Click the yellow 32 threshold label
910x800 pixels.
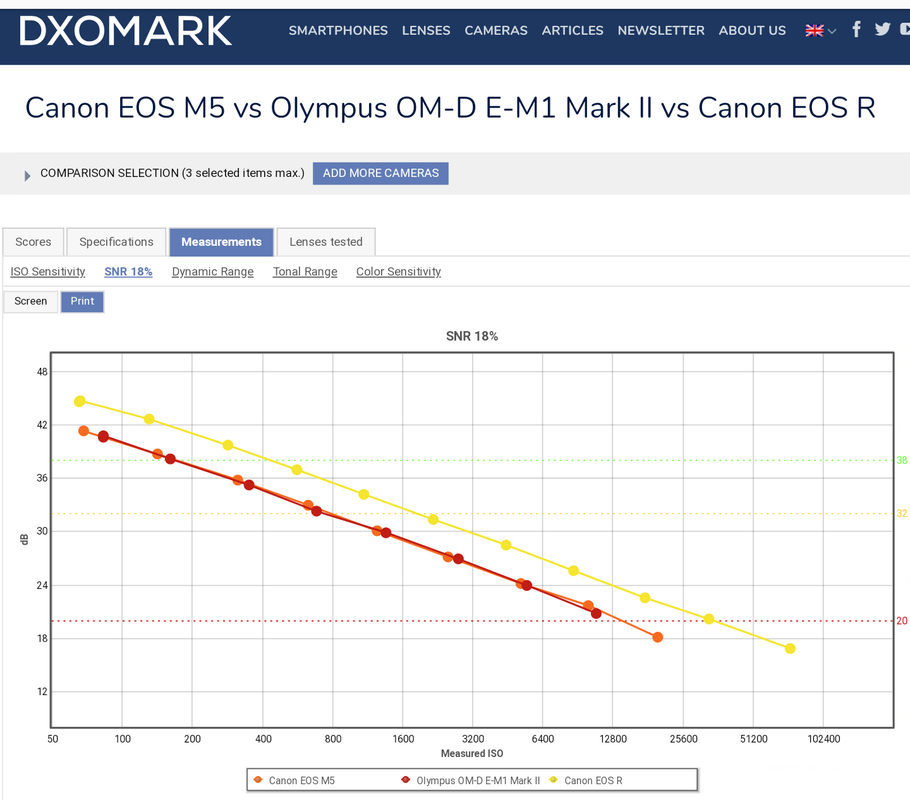tap(901, 513)
